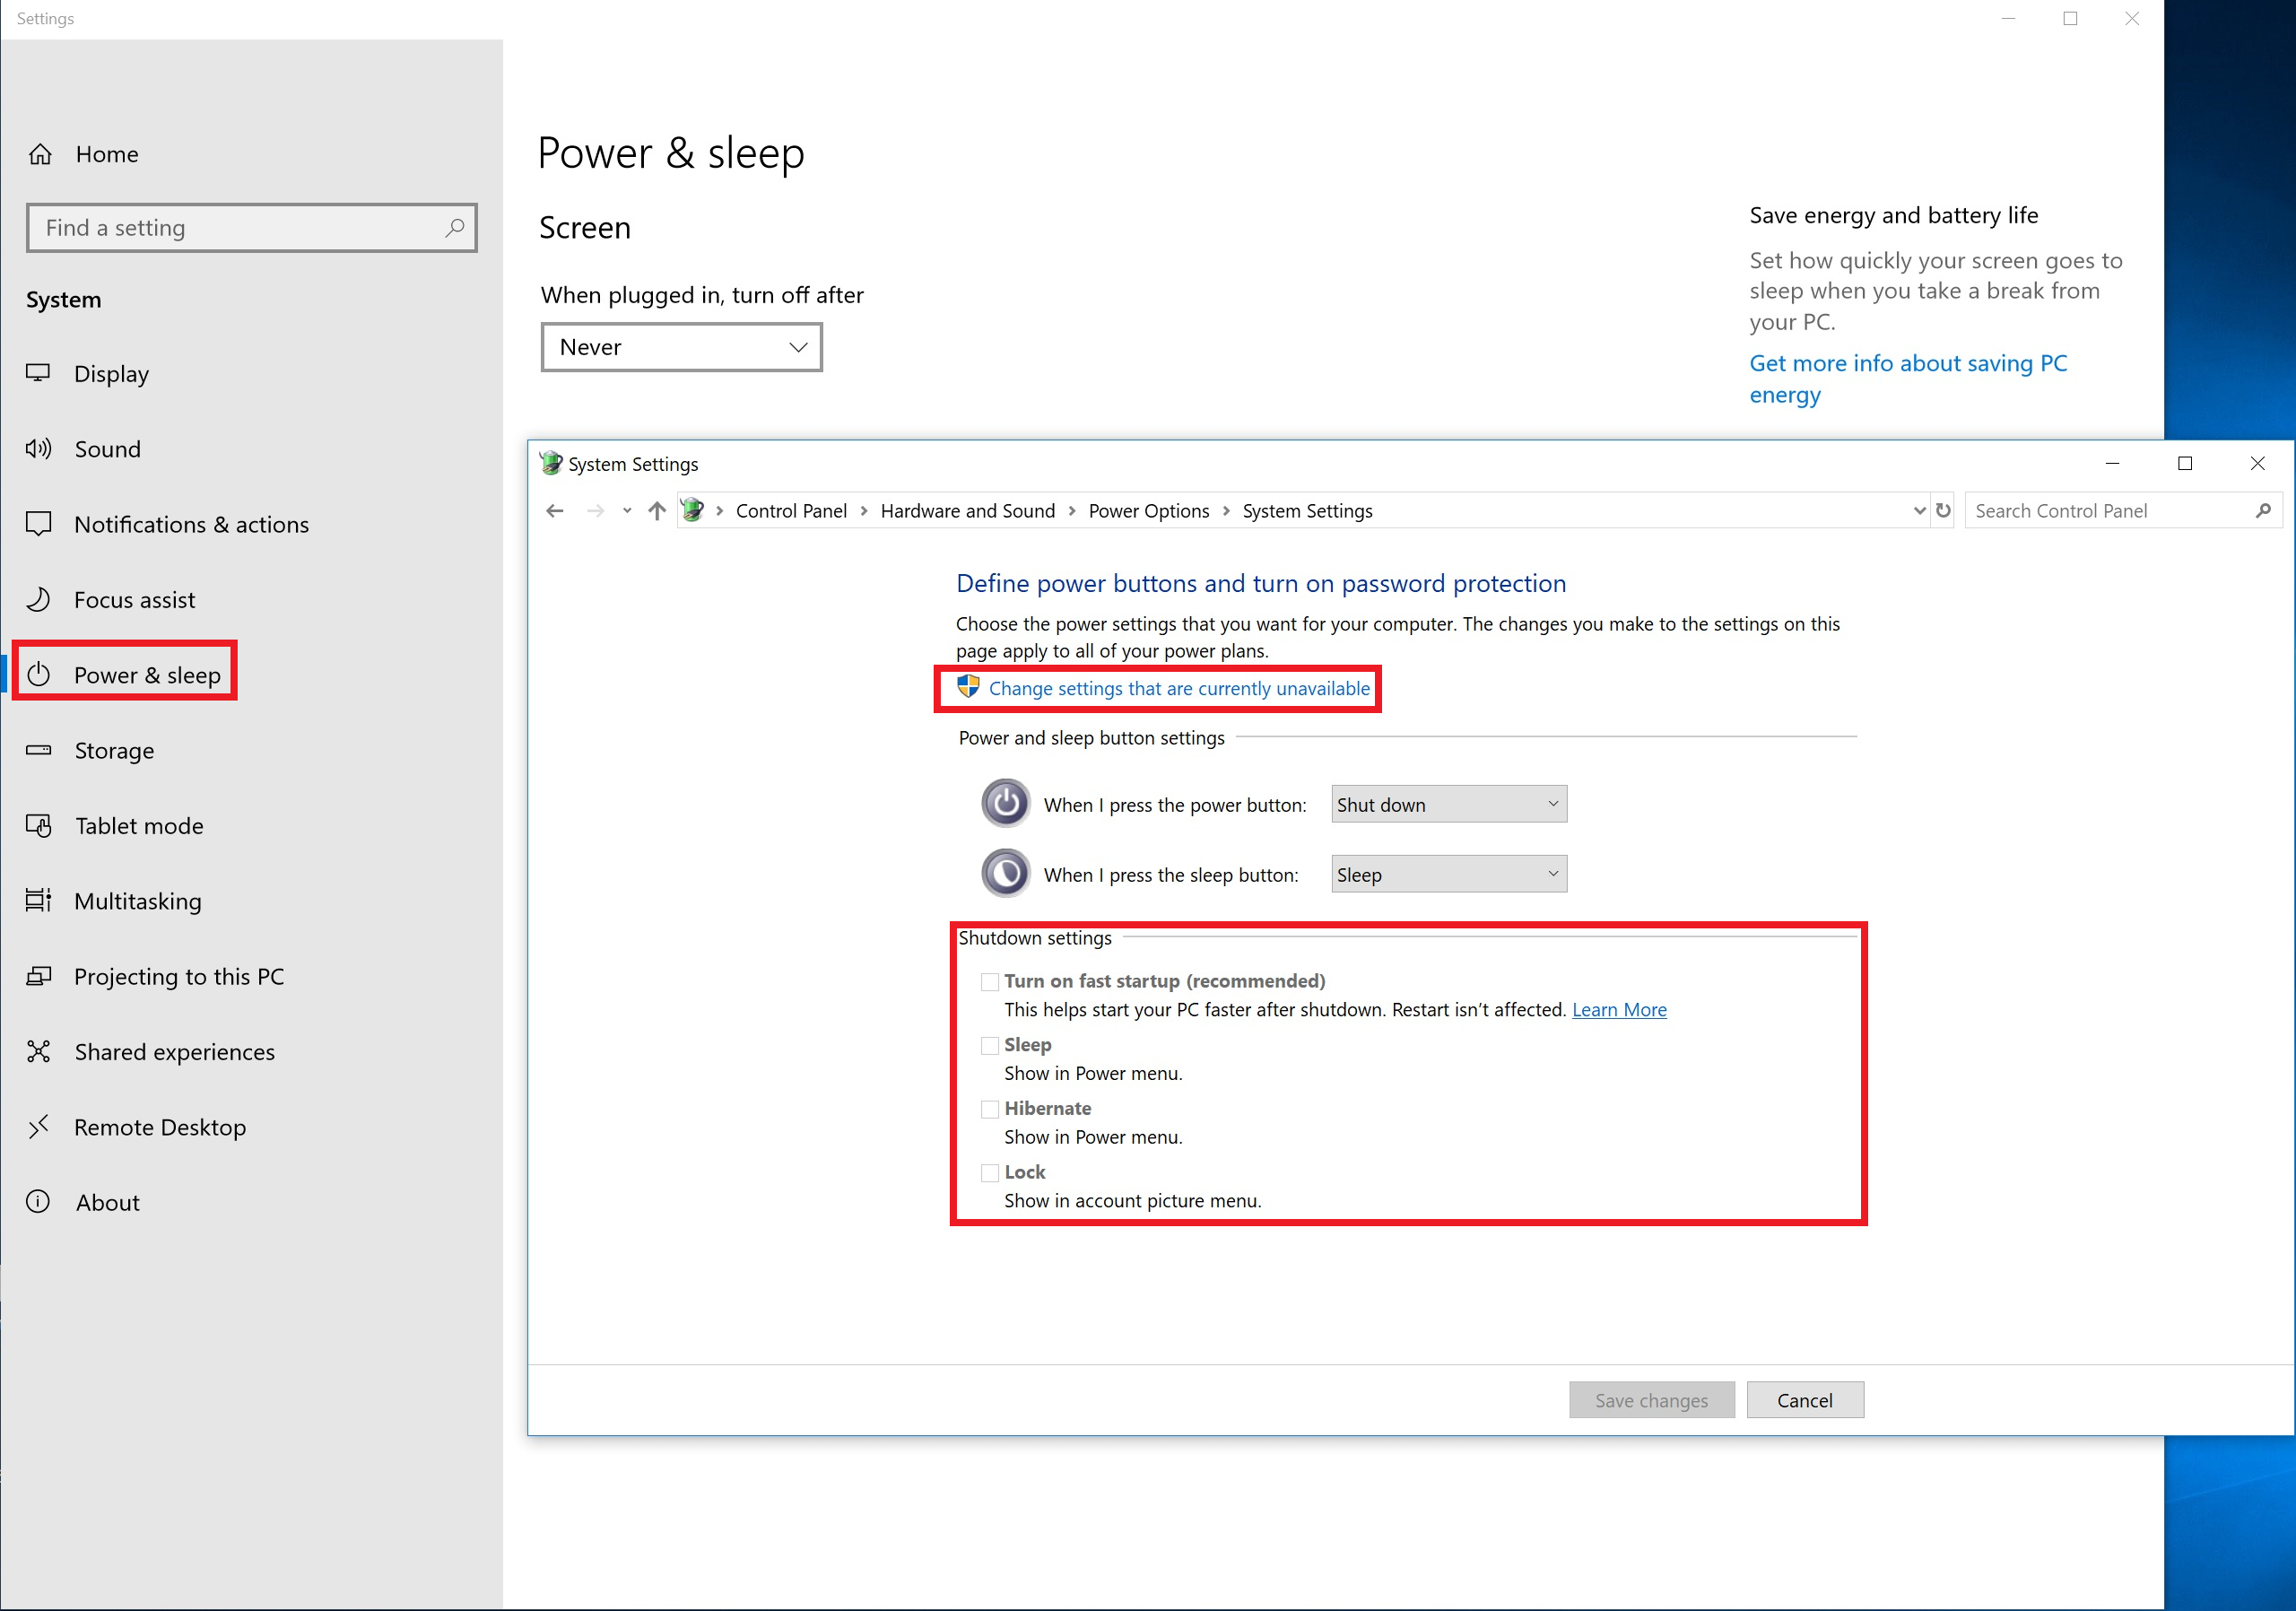This screenshot has width=2296, height=1611.
Task: Refresh the Control Panel address bar
Action: point(1943,510)
